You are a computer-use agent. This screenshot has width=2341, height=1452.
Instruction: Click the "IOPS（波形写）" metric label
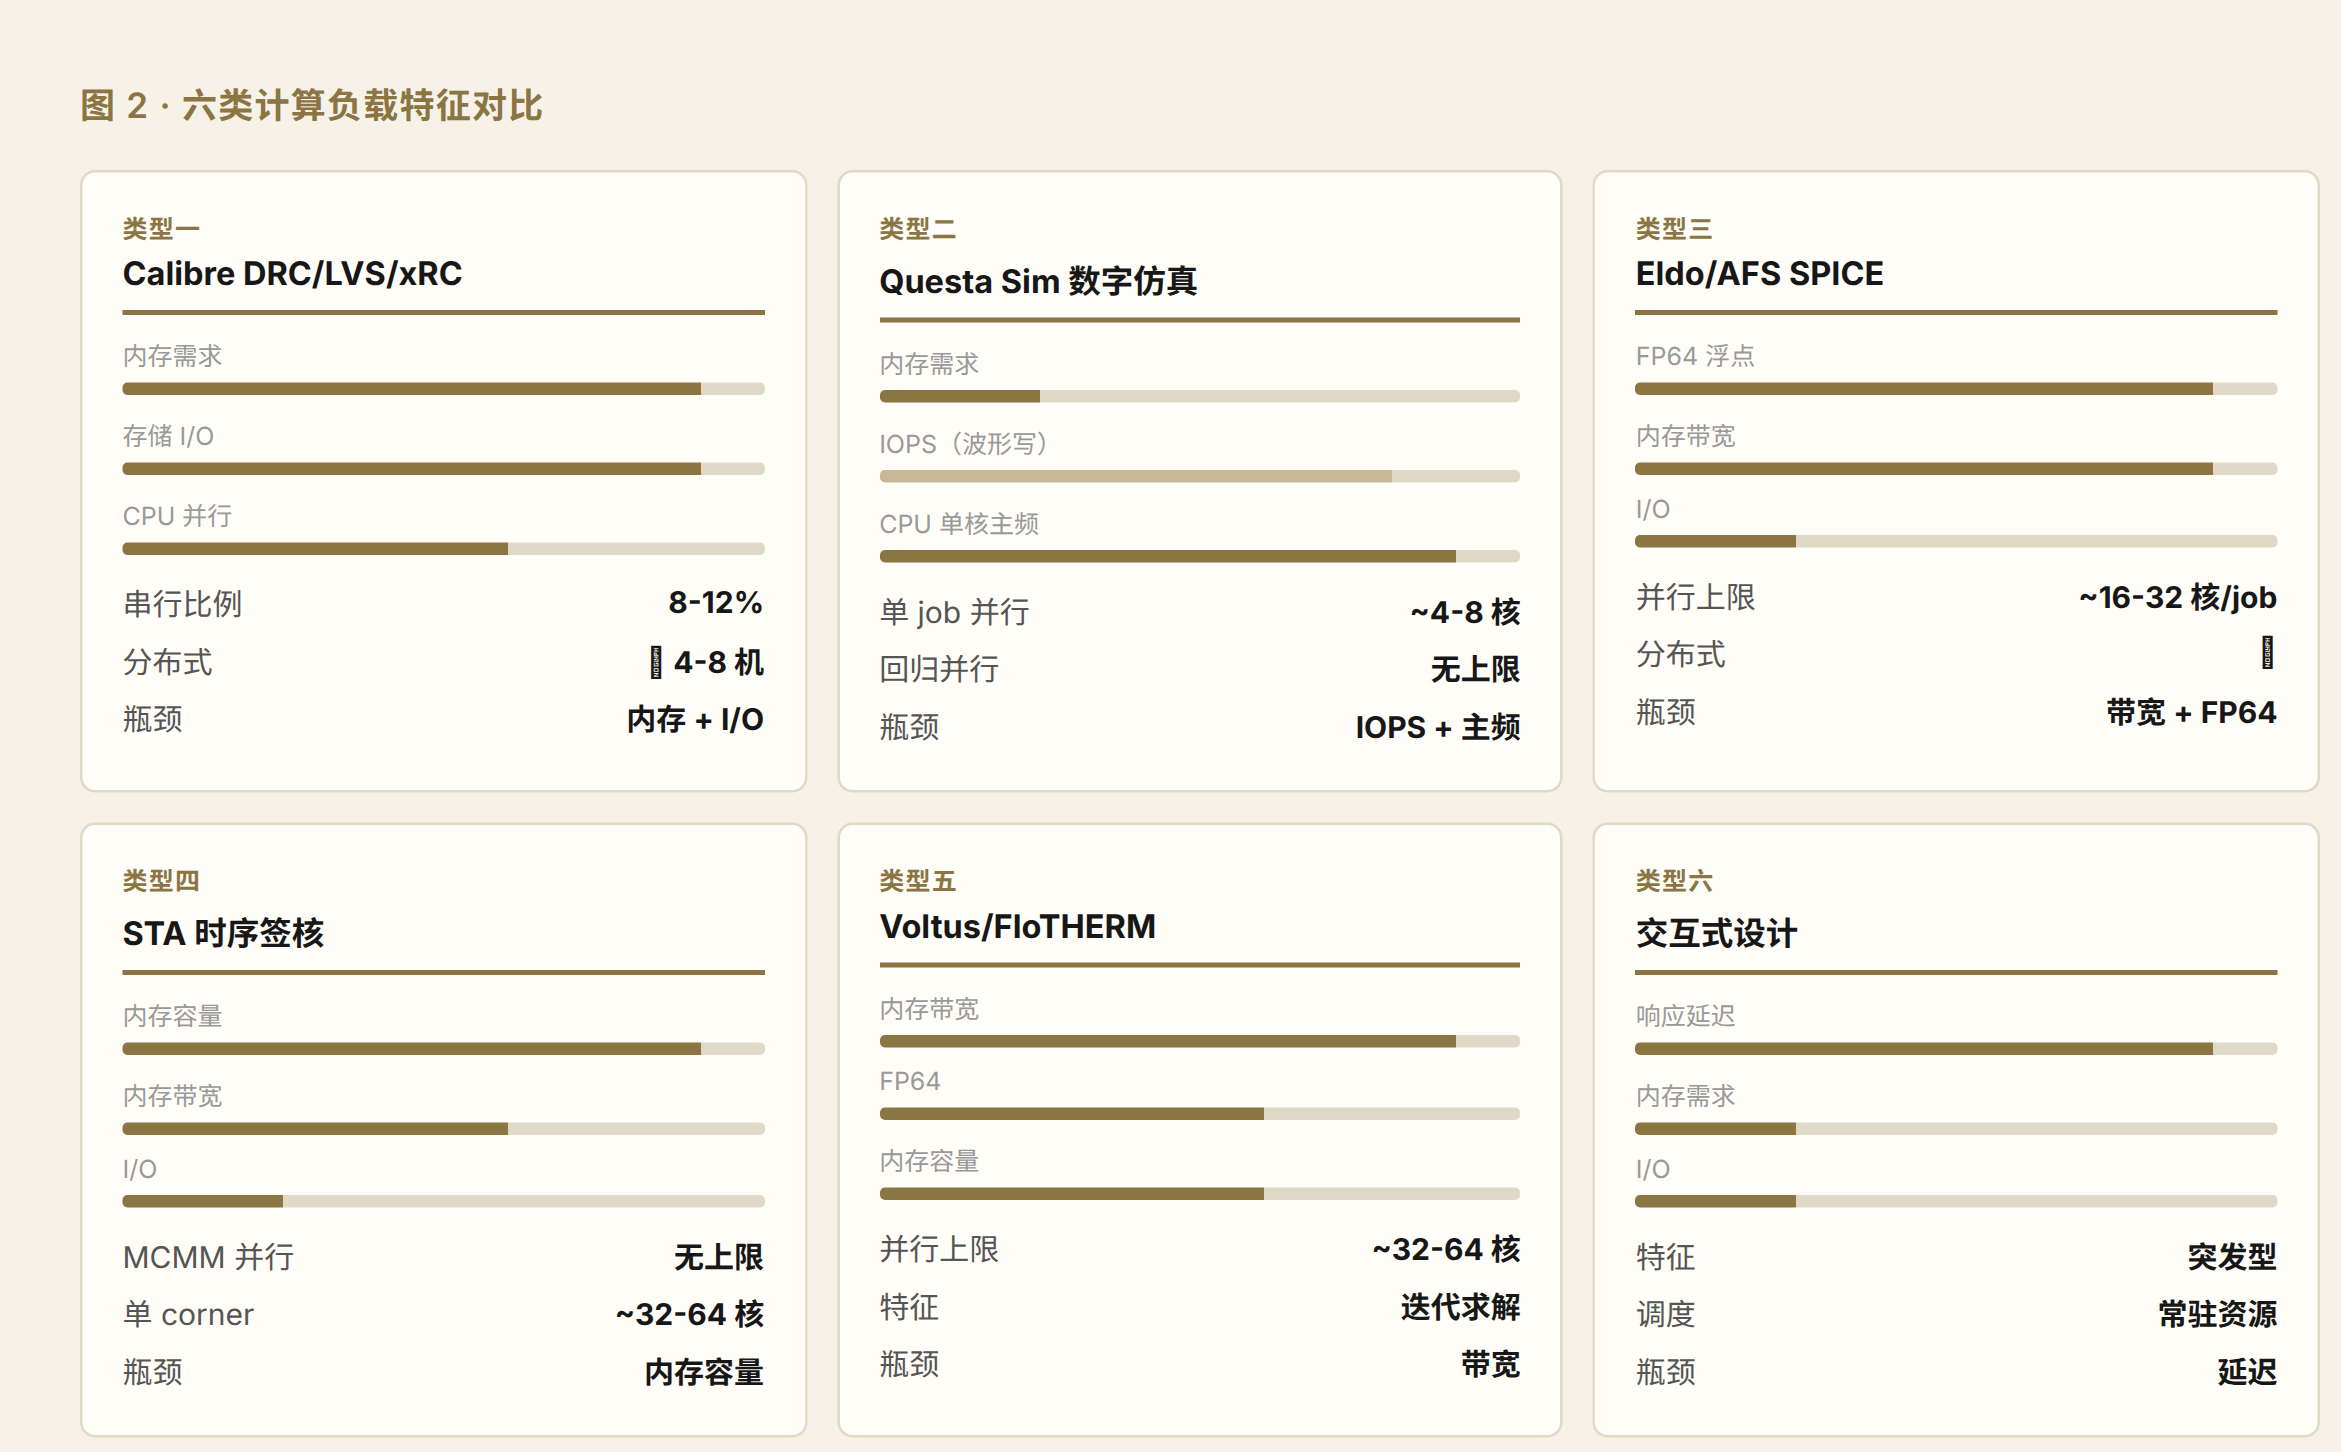click(963, 443)
